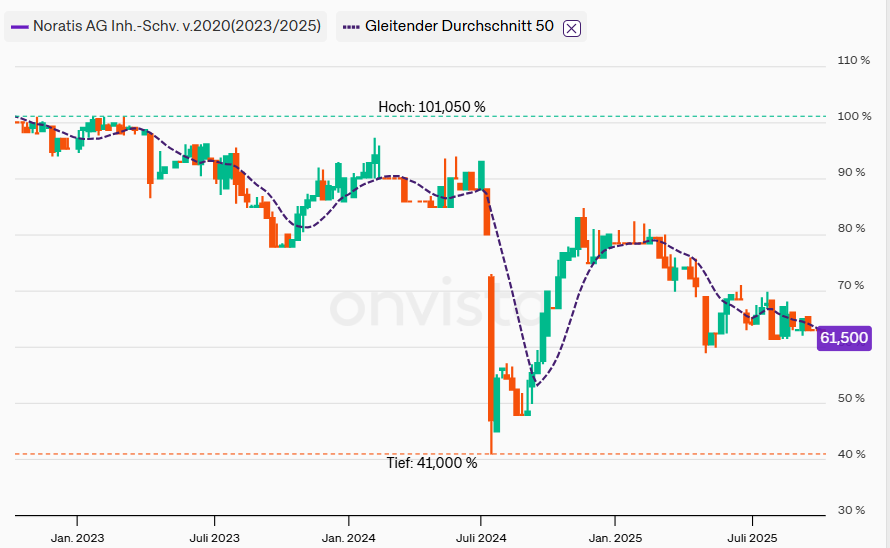Click the dotted line icon for Gleitender Durchschnitt

coord(350,27)
